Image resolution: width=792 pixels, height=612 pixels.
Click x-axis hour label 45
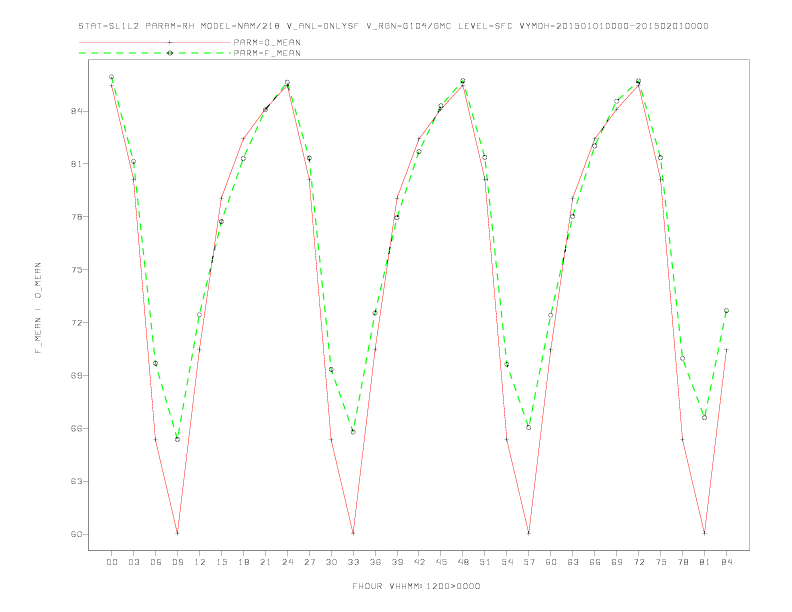click(x=441, y=562)
